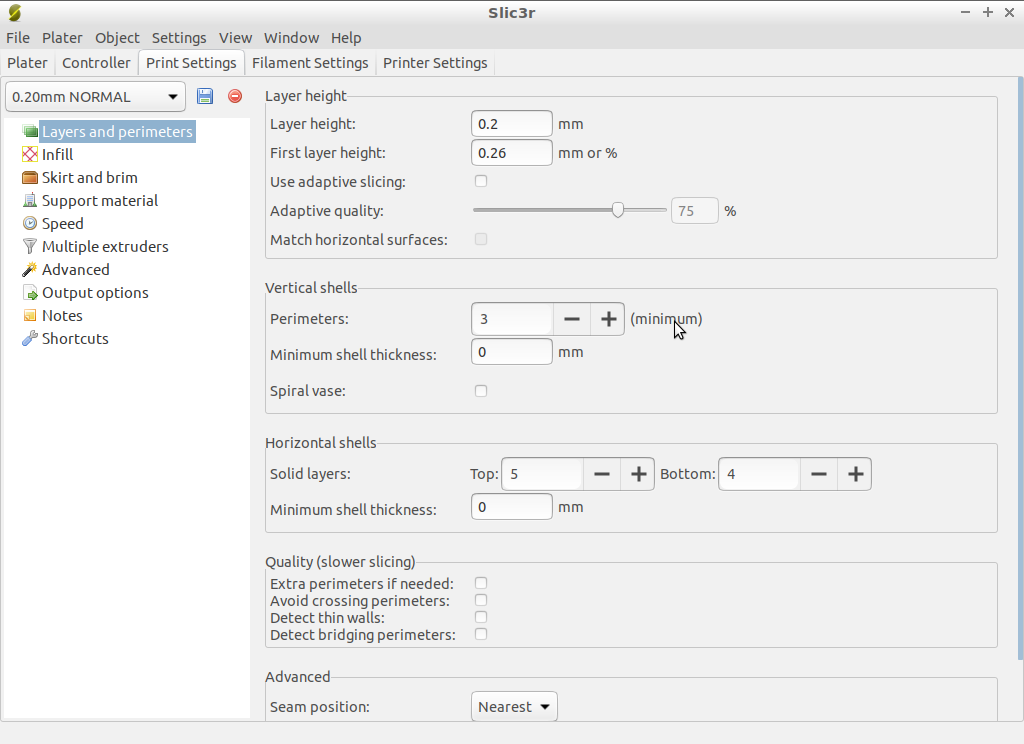Click the red delete preset icon
1024x744 pixels.
point(235,96)
